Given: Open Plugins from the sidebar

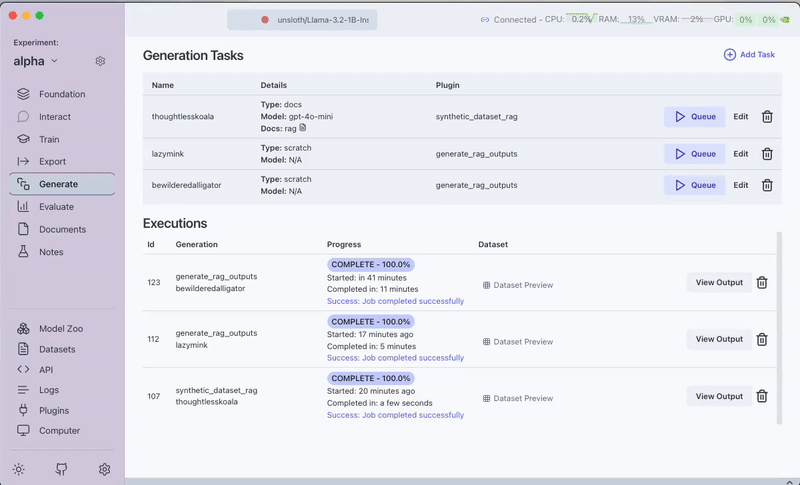Looking at the screenshot, I should [x=54, y=410].
